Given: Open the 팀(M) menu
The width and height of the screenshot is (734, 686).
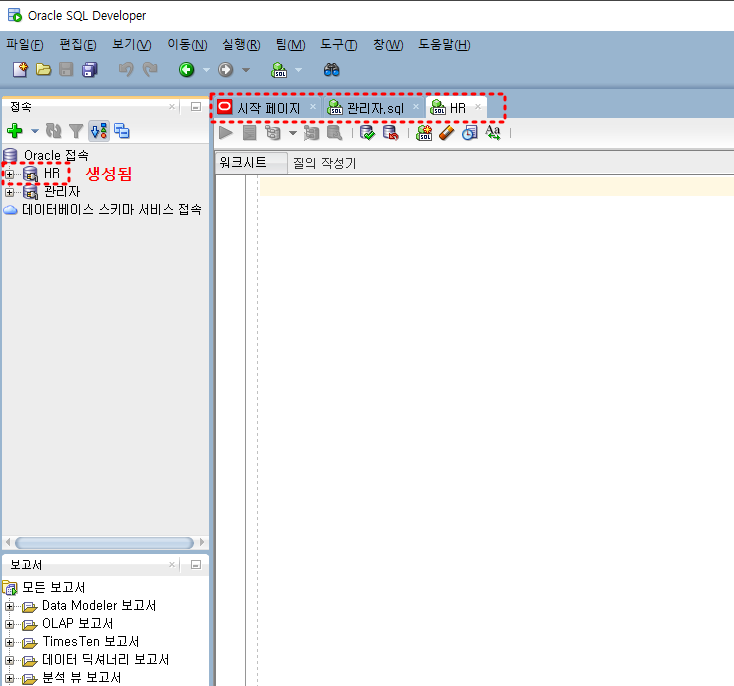Looking at the screenshot, I should (290, 44).
